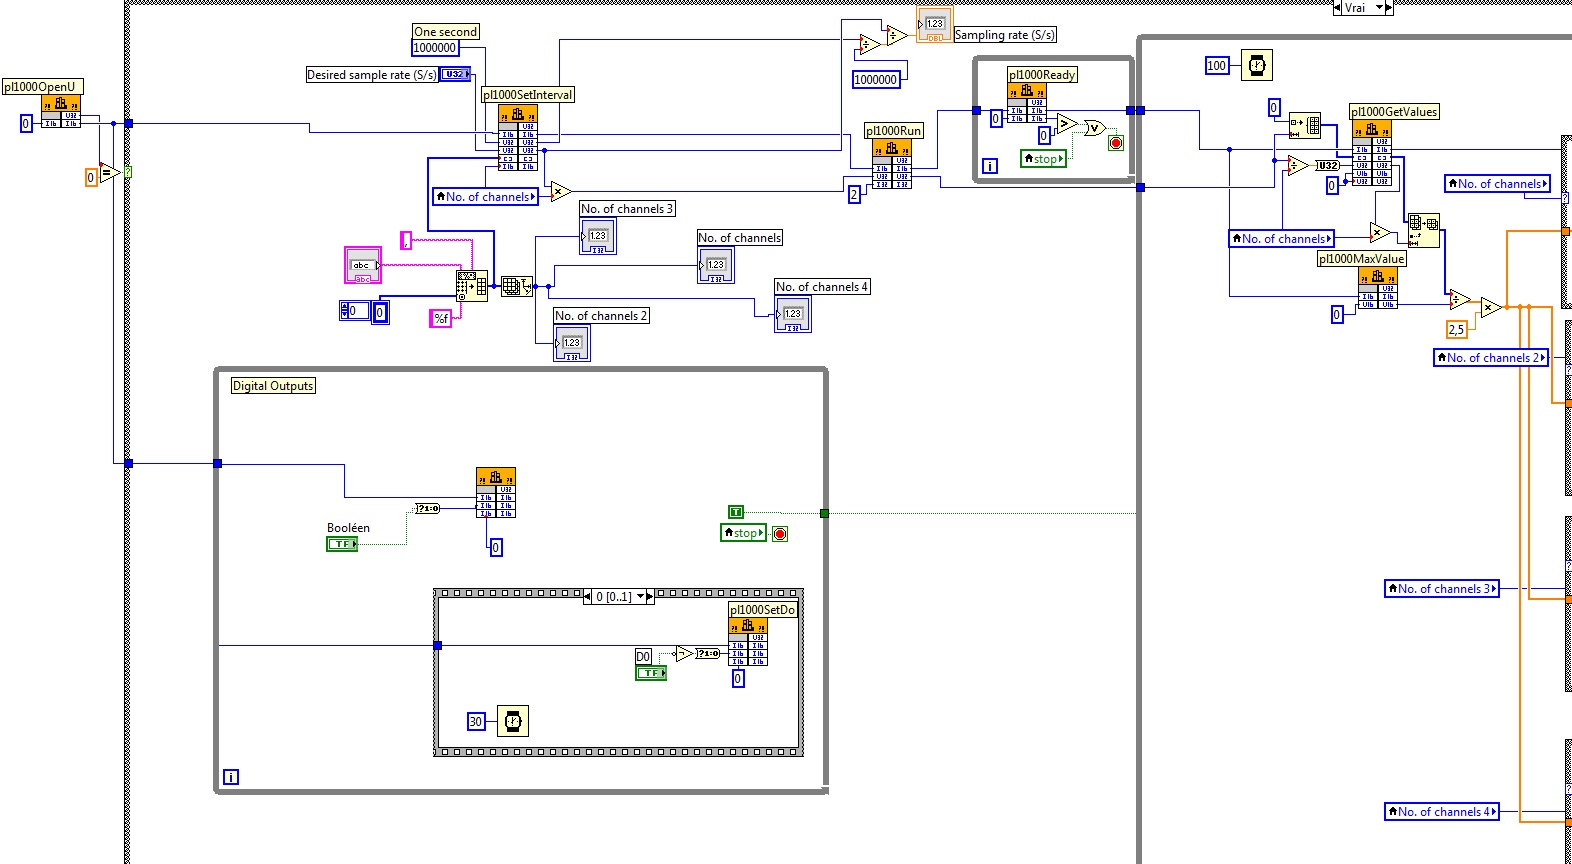Click the stop condition terminal in pl1000Ready loop
The width and height of the screenshot is (1572, 864).
point(1116,143)
